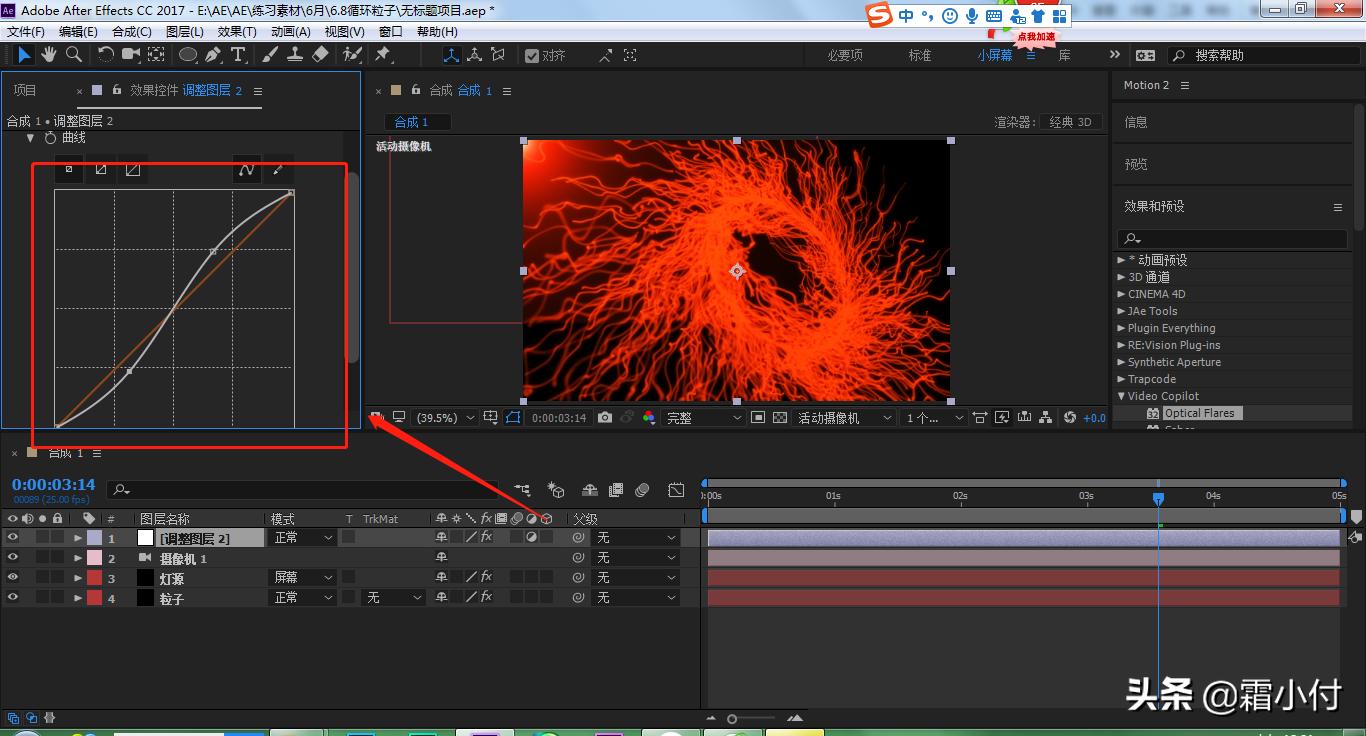The image size is (1366, 736).
Task: Click the curves pencil draw tool
Action: tap(277, 169)
